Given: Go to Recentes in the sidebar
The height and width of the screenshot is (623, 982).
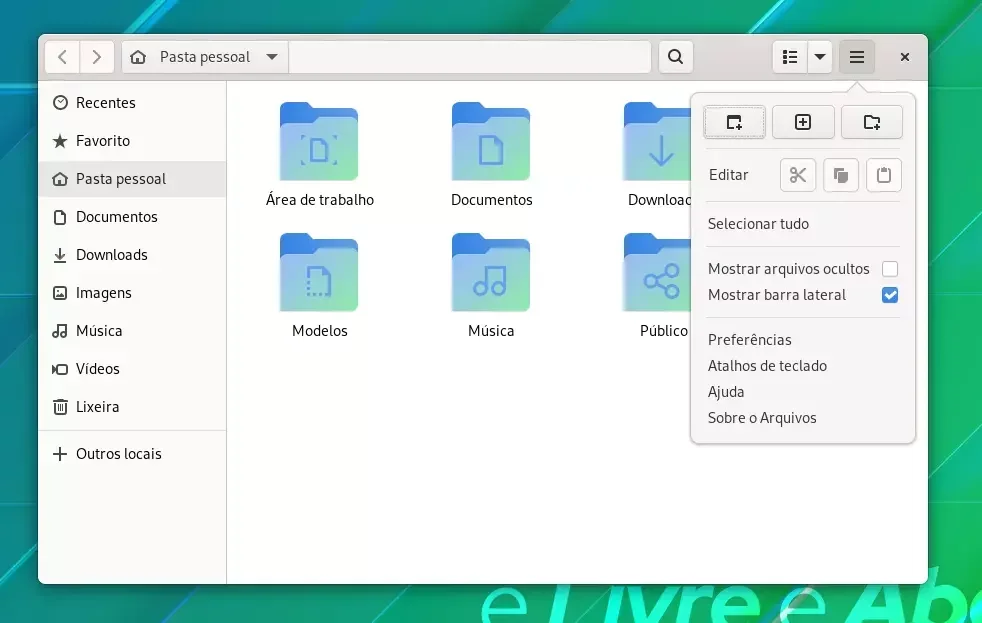Looking at the screenshot, I should [x=132, y=103].
